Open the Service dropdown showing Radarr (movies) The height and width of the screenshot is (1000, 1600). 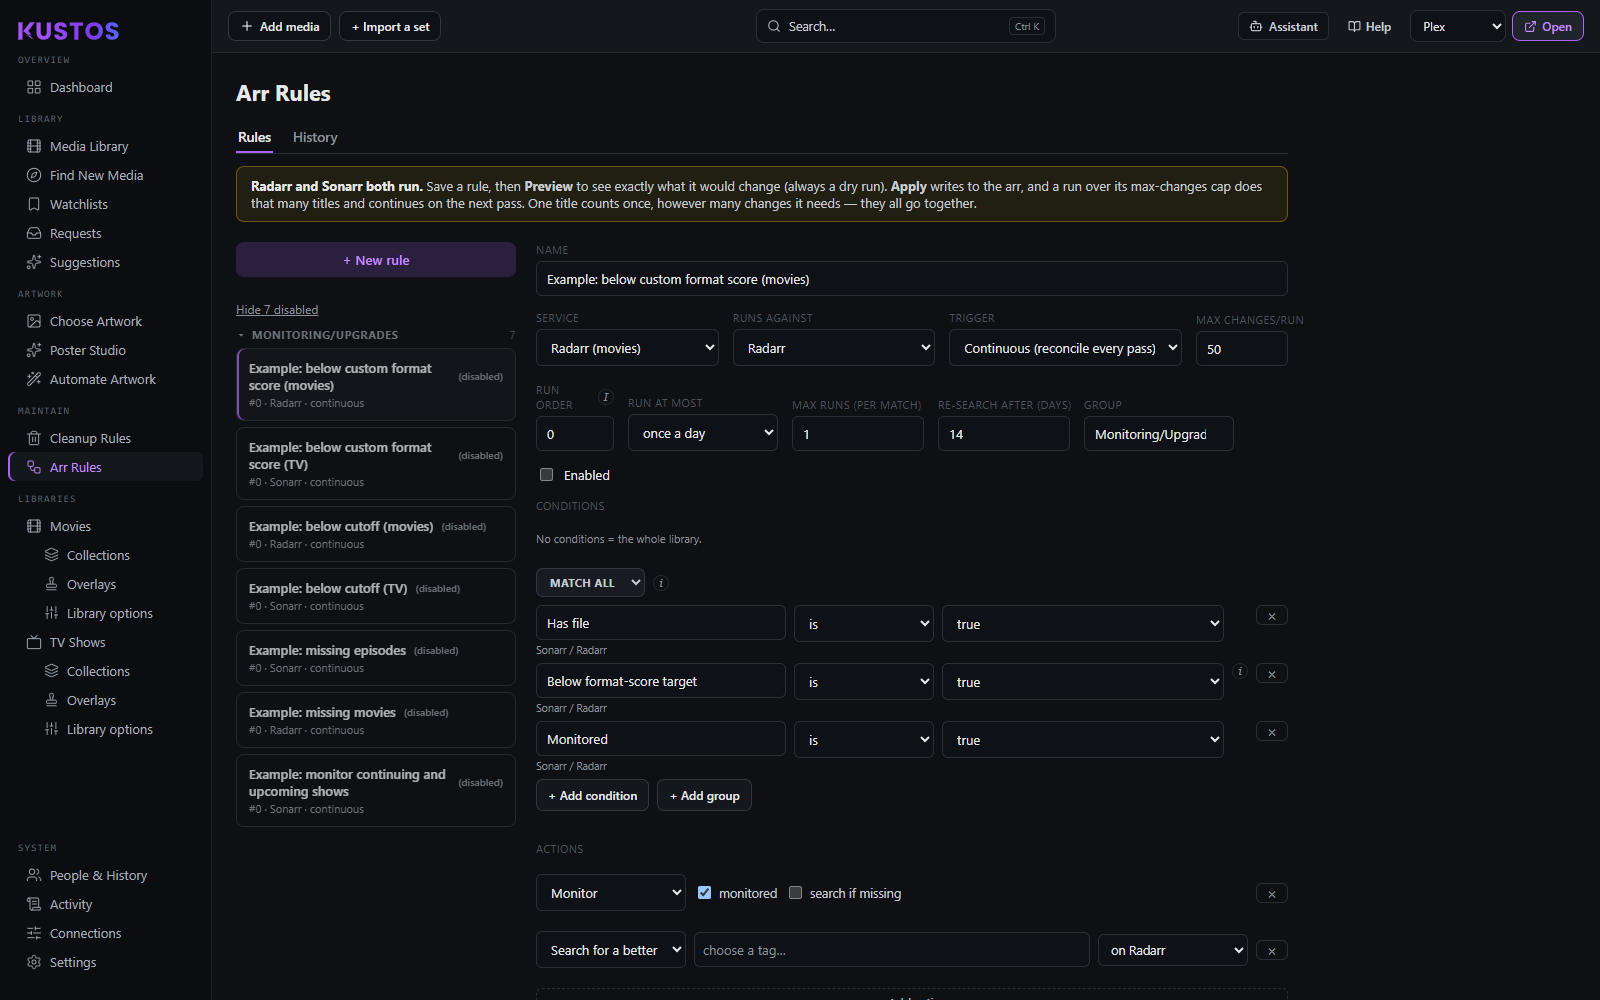pos(627,348)
